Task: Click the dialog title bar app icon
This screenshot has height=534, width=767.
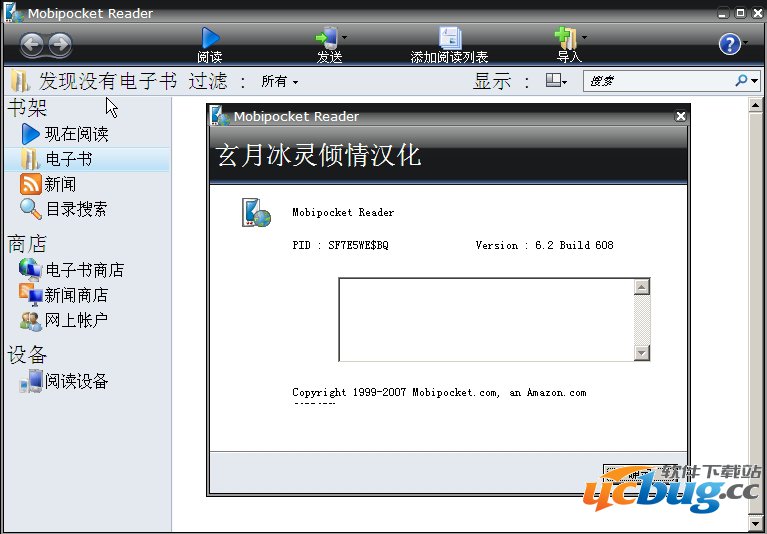Action: point(220,116)
